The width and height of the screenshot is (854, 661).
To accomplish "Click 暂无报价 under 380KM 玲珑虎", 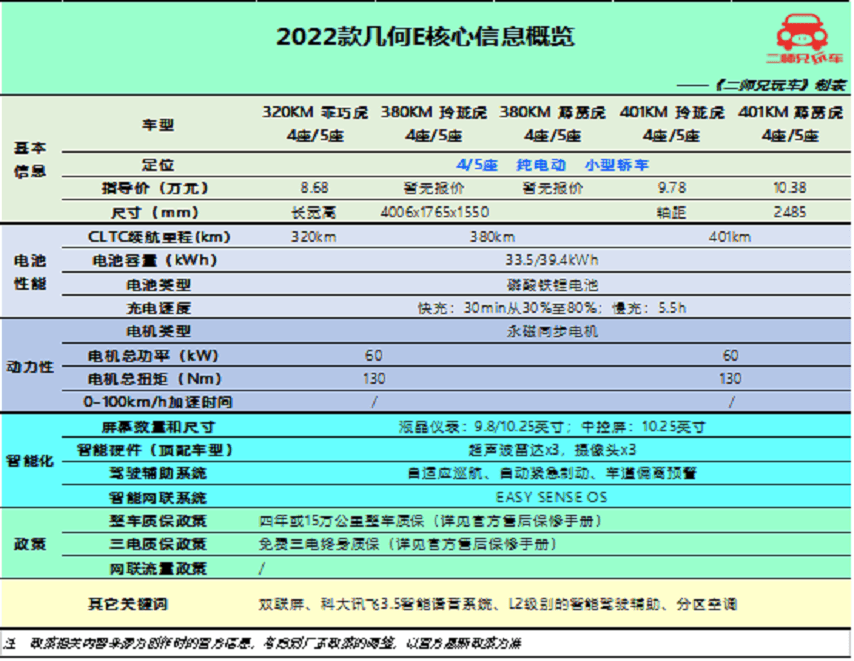I will click(434, 188).
